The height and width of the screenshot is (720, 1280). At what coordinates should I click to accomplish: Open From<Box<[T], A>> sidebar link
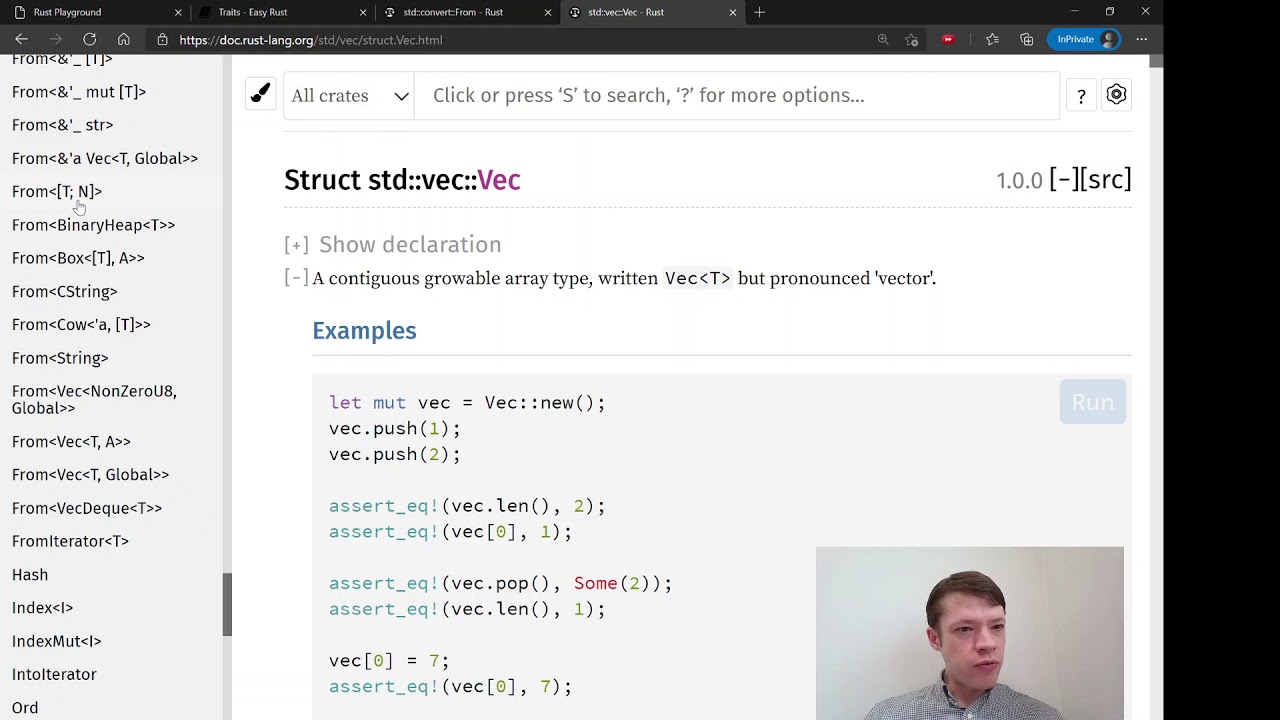point(78,258)
